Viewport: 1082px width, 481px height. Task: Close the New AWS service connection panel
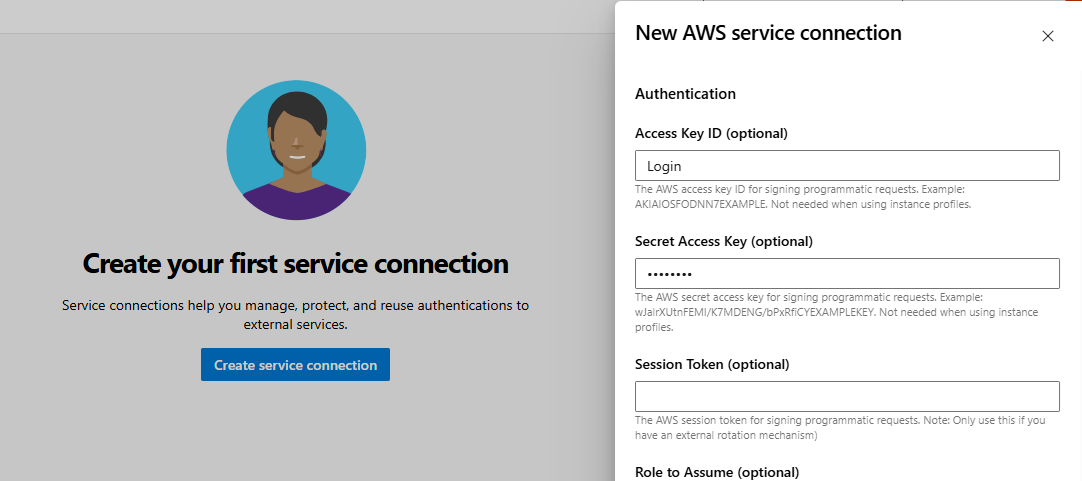(1047, 36)
